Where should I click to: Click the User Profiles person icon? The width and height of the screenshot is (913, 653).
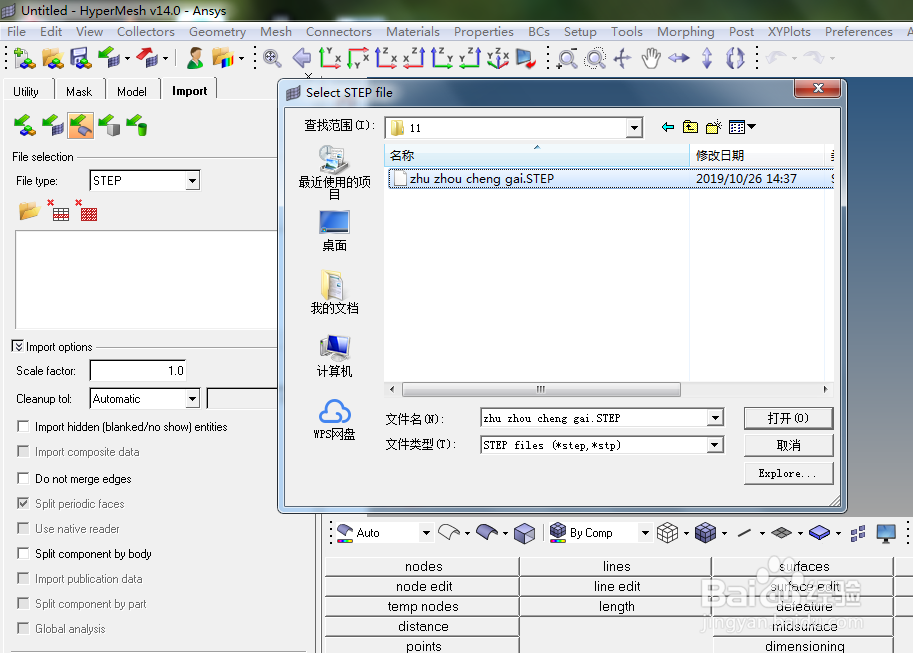[x=195, y=58]
